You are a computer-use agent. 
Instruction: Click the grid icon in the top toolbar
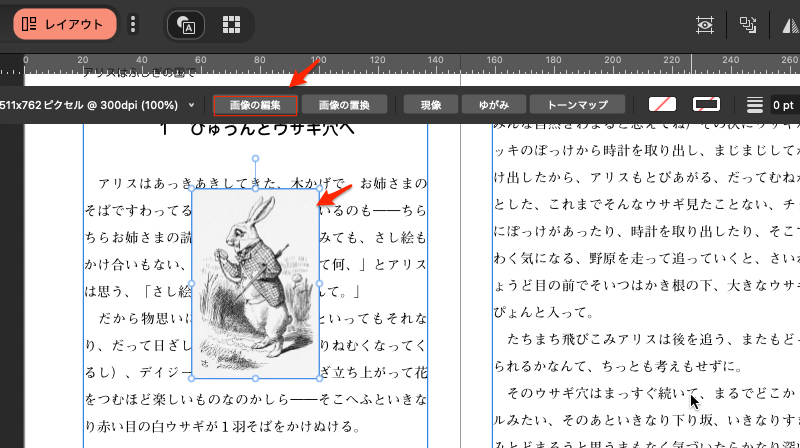coord(231,25)
